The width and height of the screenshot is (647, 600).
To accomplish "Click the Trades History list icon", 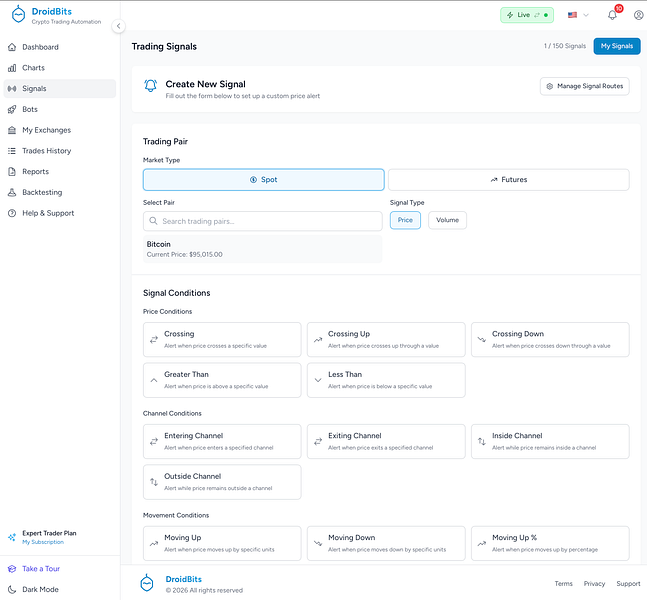I will click(x=12, y=151).
